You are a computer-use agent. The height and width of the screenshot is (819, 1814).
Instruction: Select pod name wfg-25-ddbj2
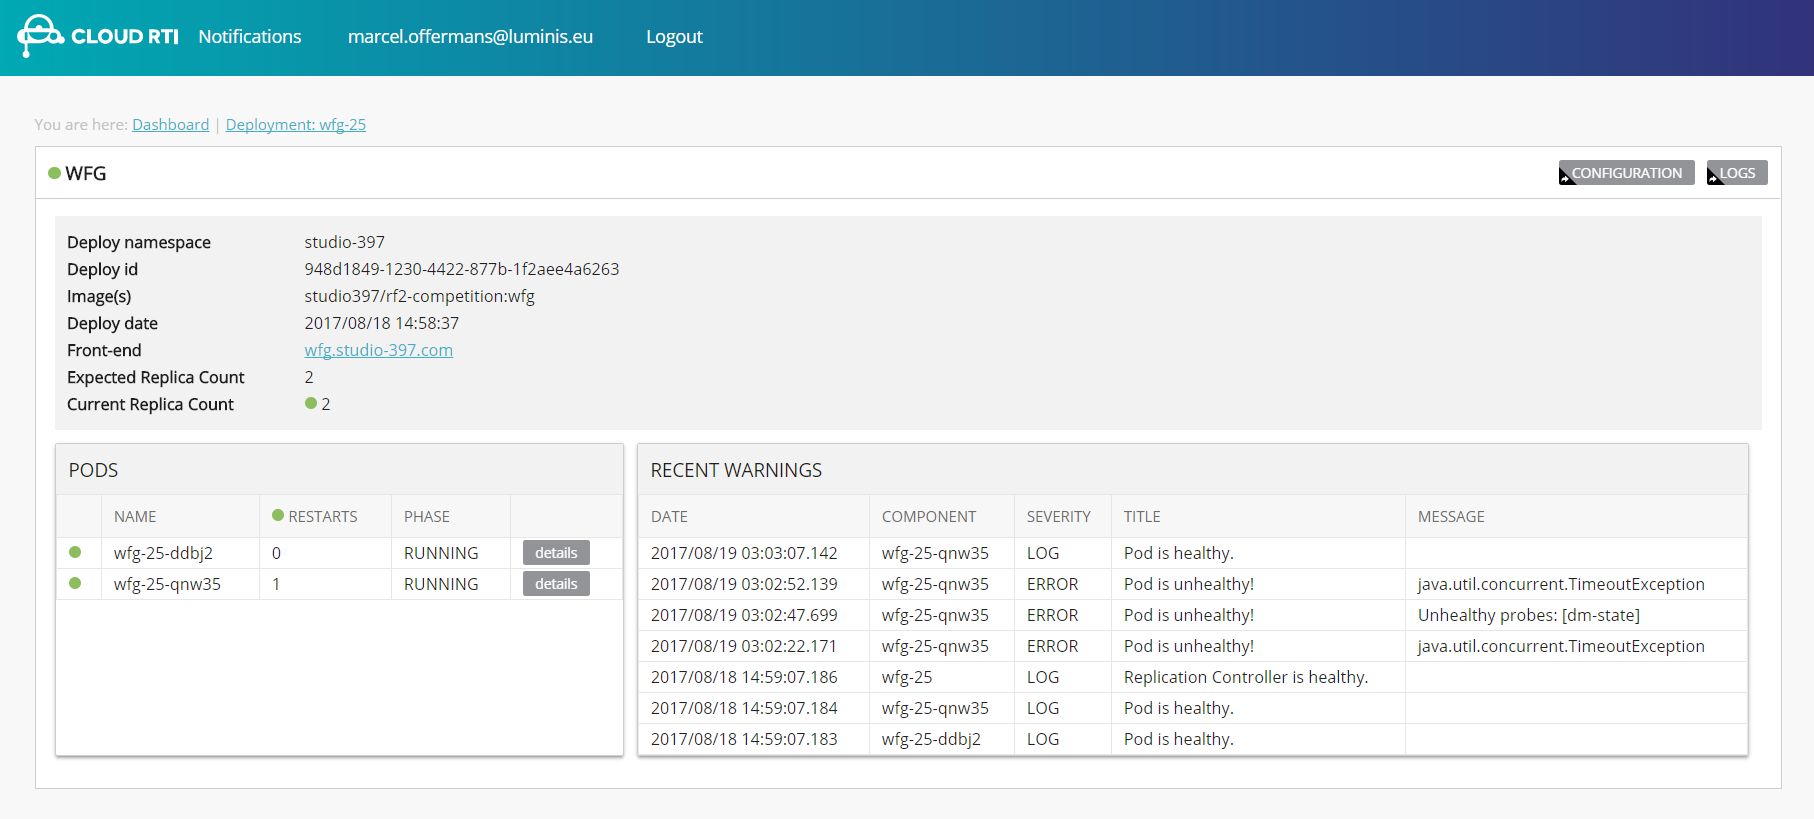pyautogui.click(x=163, y=553)
